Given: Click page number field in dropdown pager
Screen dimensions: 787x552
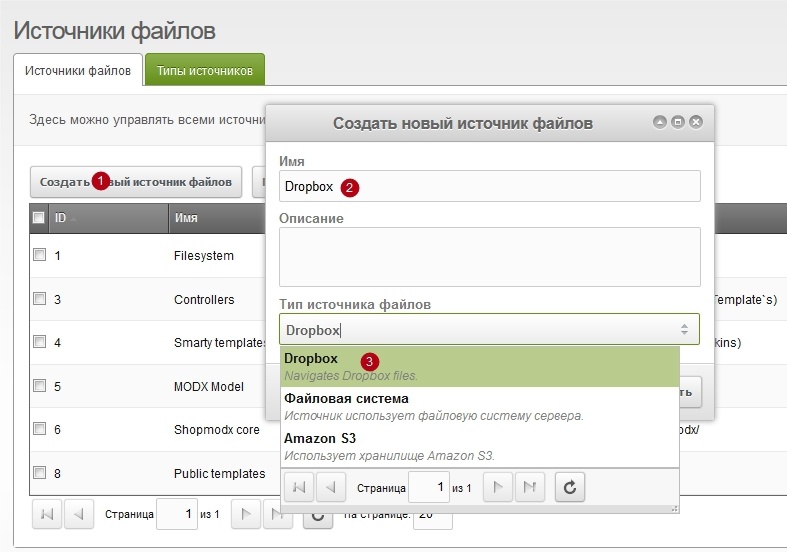Looking at the screenshot, I should click(429, 487).
